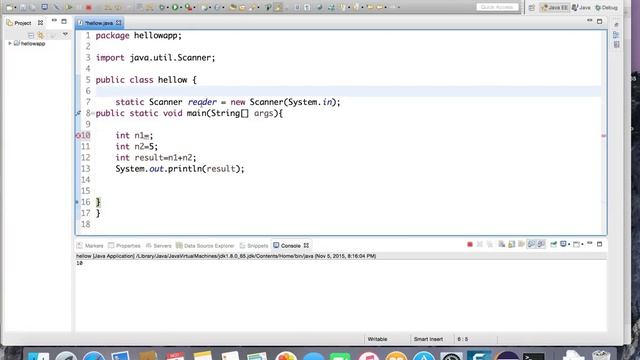This screenshot has height=360, width=640.
Task: Click the Open Perspective icon
Action: point(531,8)
